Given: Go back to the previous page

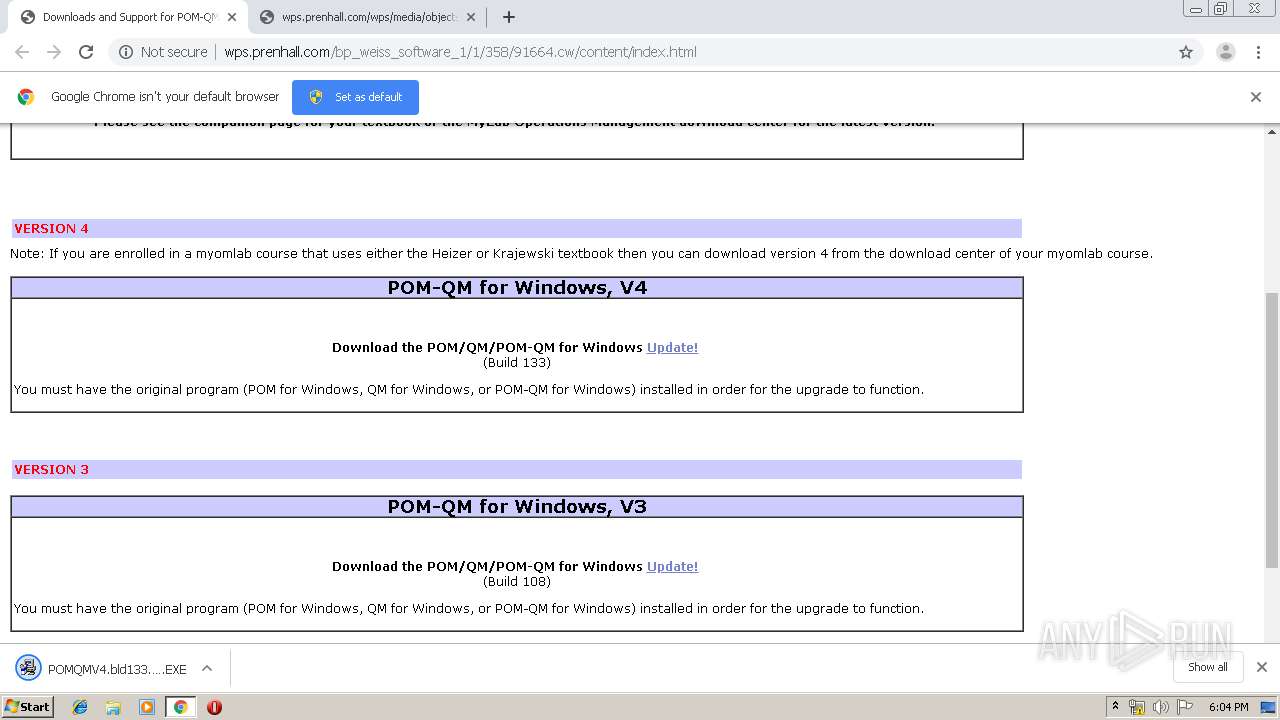Looking at the screenshot, I should 22,52.
